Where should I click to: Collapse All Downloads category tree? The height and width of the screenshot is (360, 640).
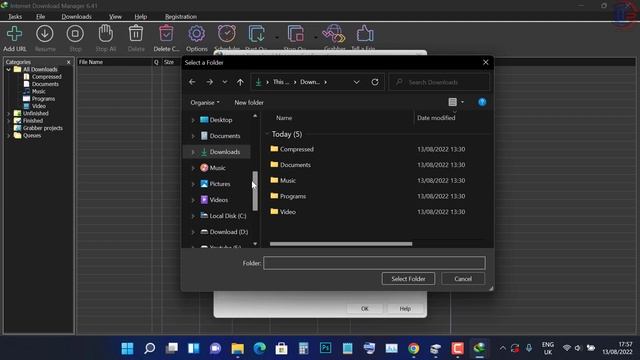point(9,69)
